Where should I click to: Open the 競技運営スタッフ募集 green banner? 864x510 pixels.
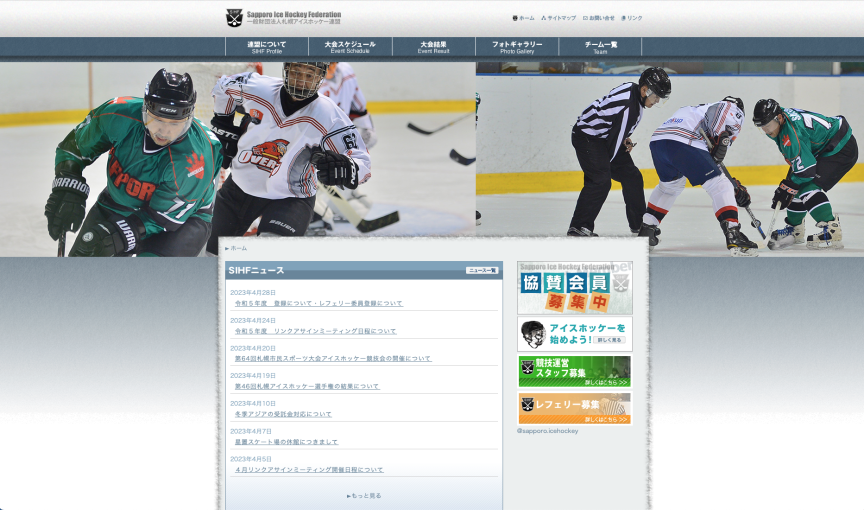[574, 371]
